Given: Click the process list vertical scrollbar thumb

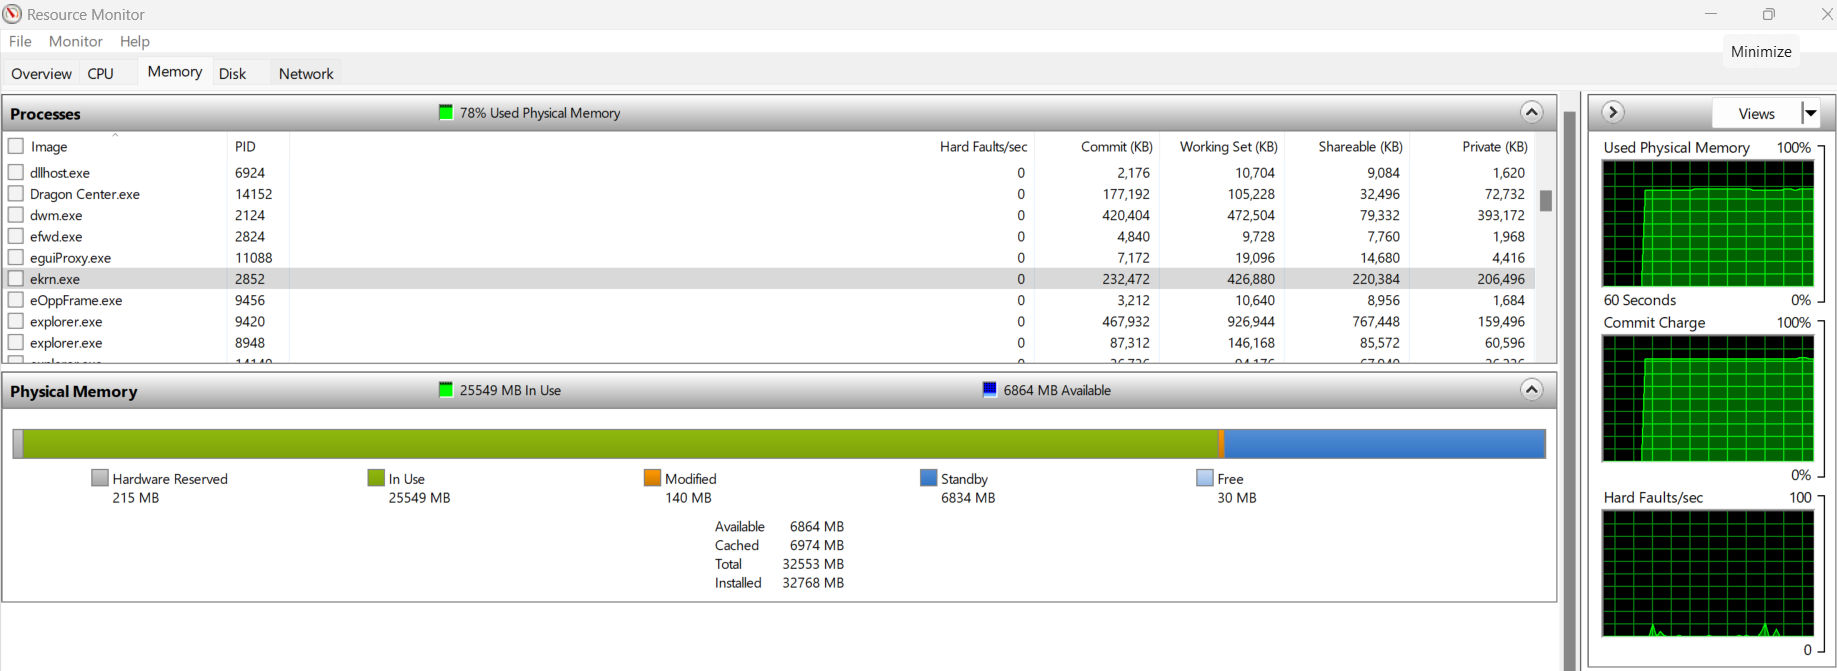Looking at the screenshot, I should 1545,201.
